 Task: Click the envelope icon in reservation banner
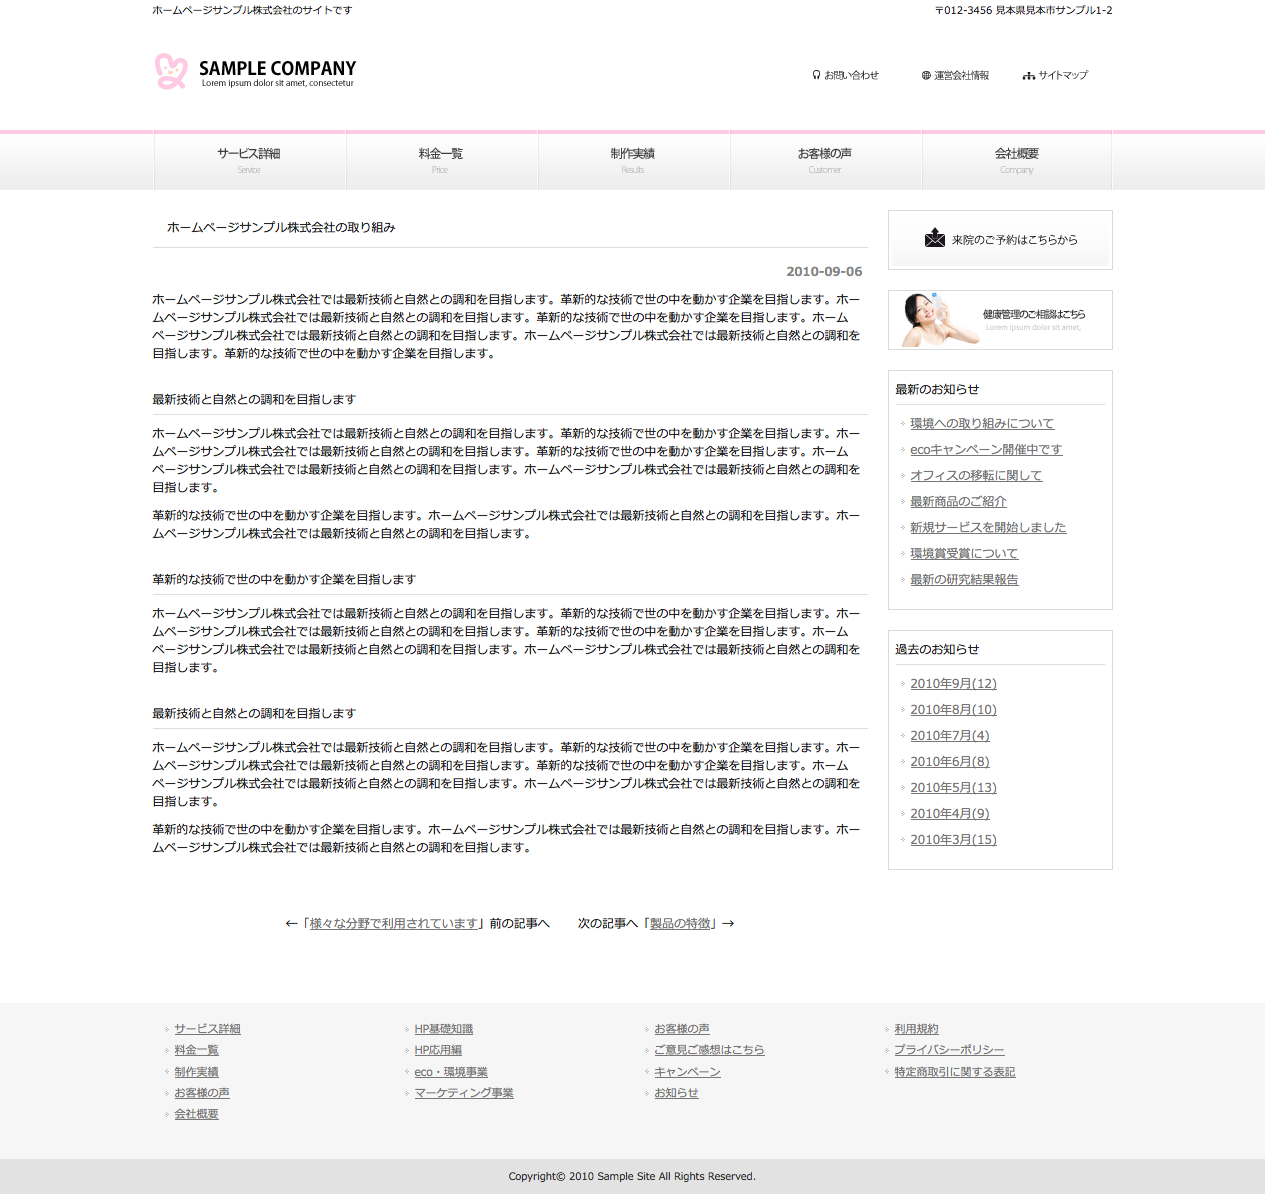click(x=935, y=238)
